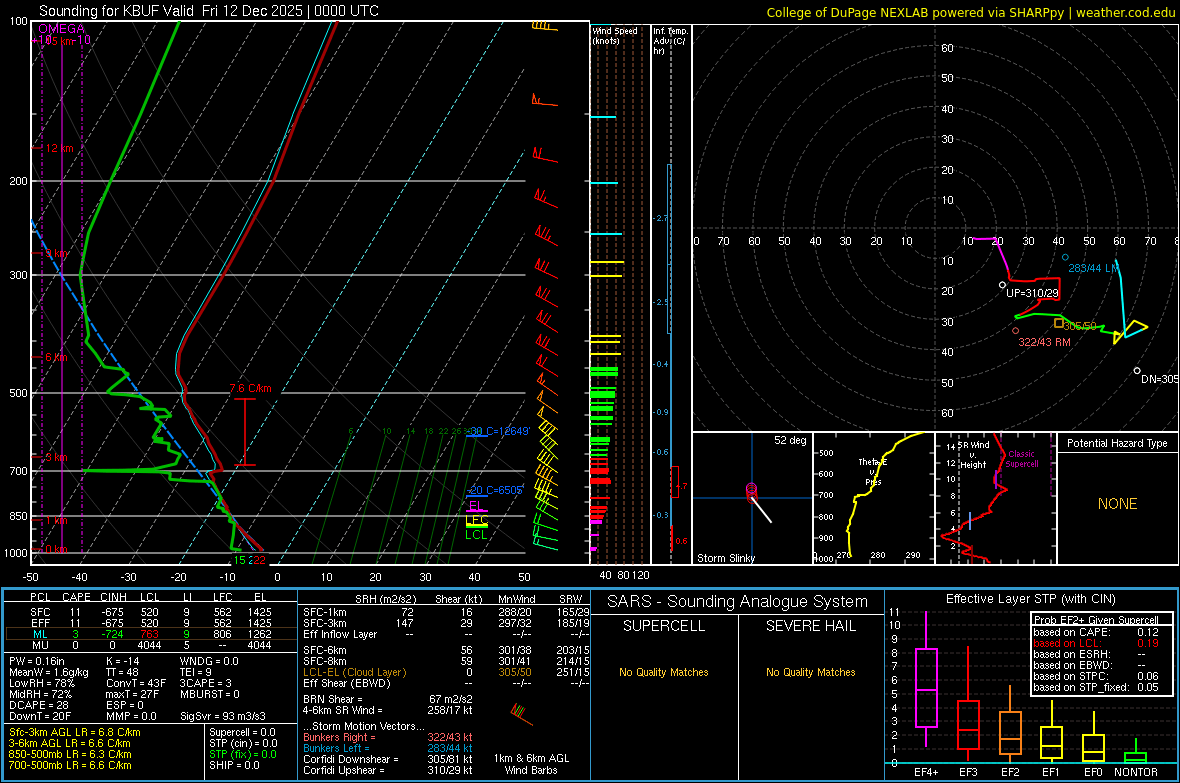Click the Corfidi Upshear = 310/29 kt line
The image size is (1180, 783).
[388, 770]
